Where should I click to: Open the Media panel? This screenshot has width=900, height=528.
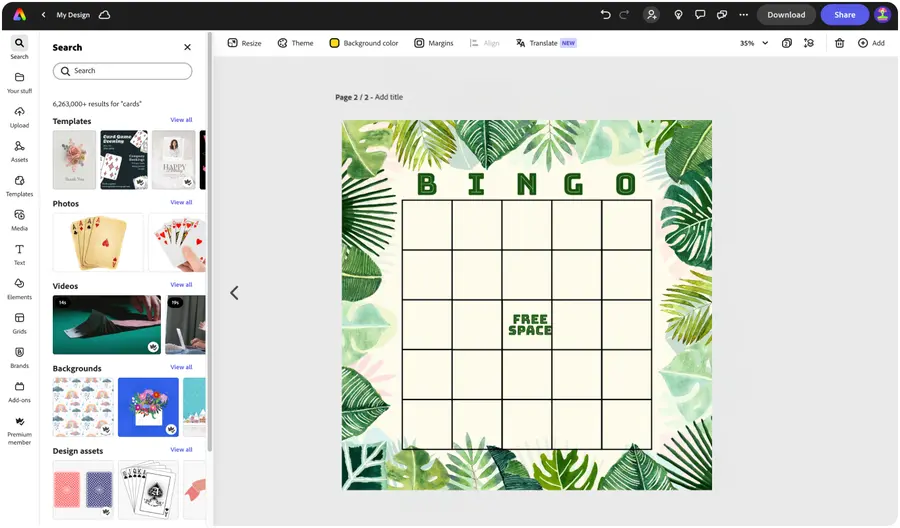20,220
